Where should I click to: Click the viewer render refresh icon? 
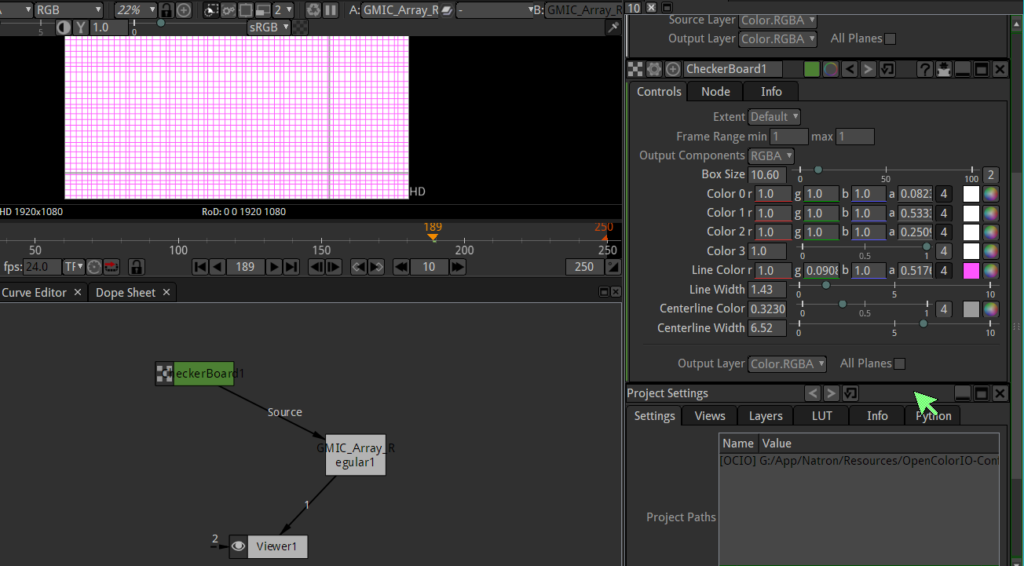pyautogui.click(x=315, y=10)
